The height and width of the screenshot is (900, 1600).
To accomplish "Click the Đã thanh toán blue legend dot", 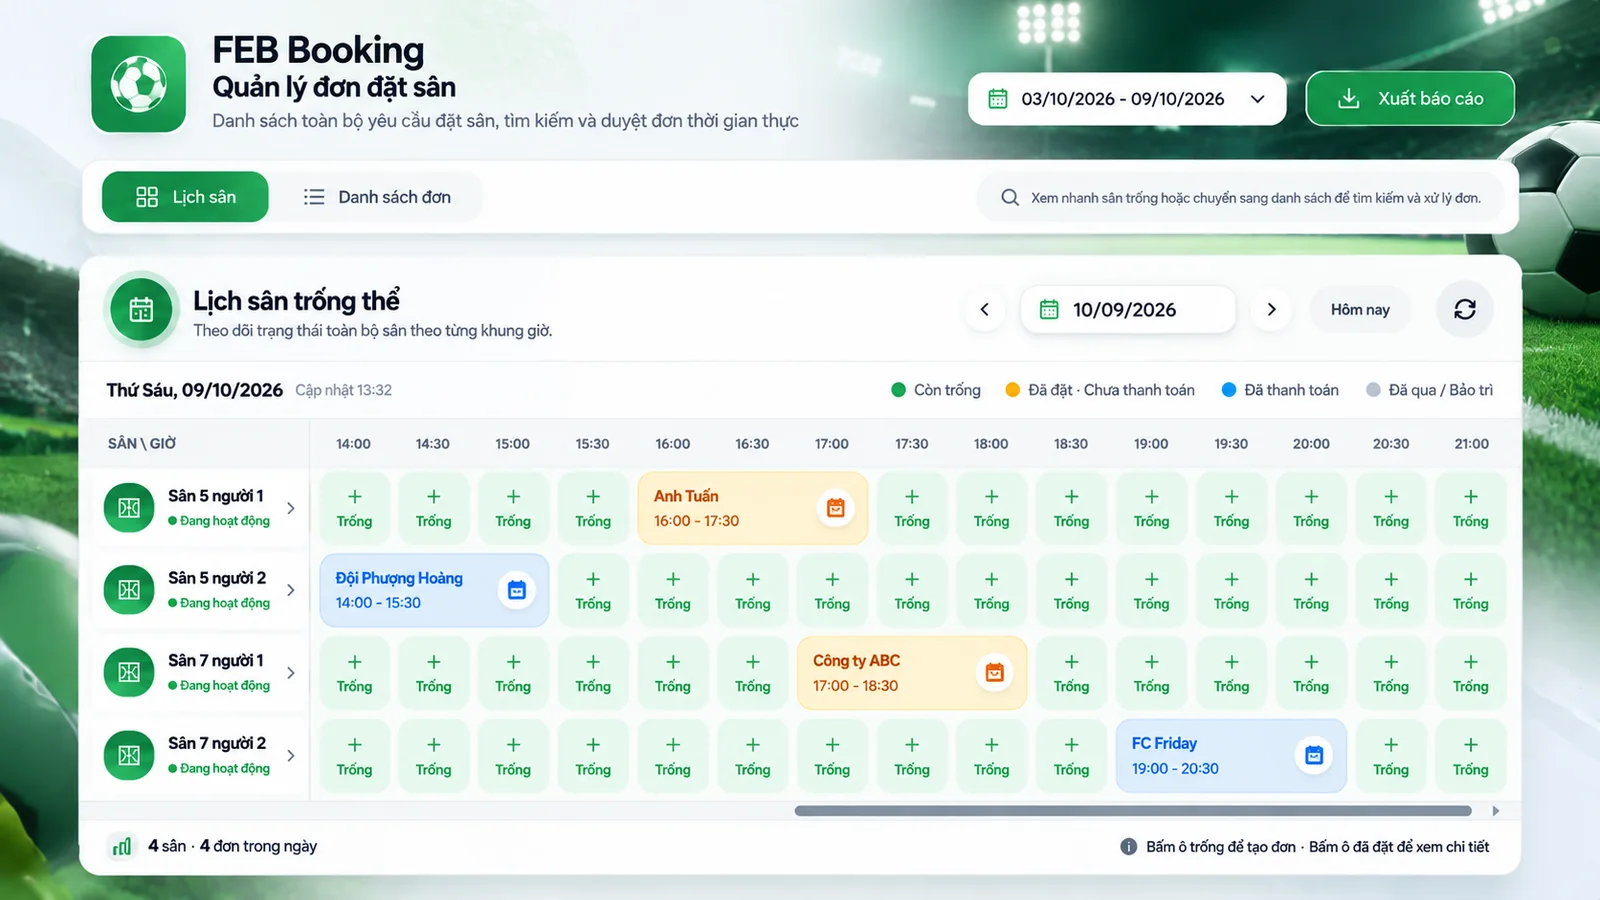I will 1229,390.
